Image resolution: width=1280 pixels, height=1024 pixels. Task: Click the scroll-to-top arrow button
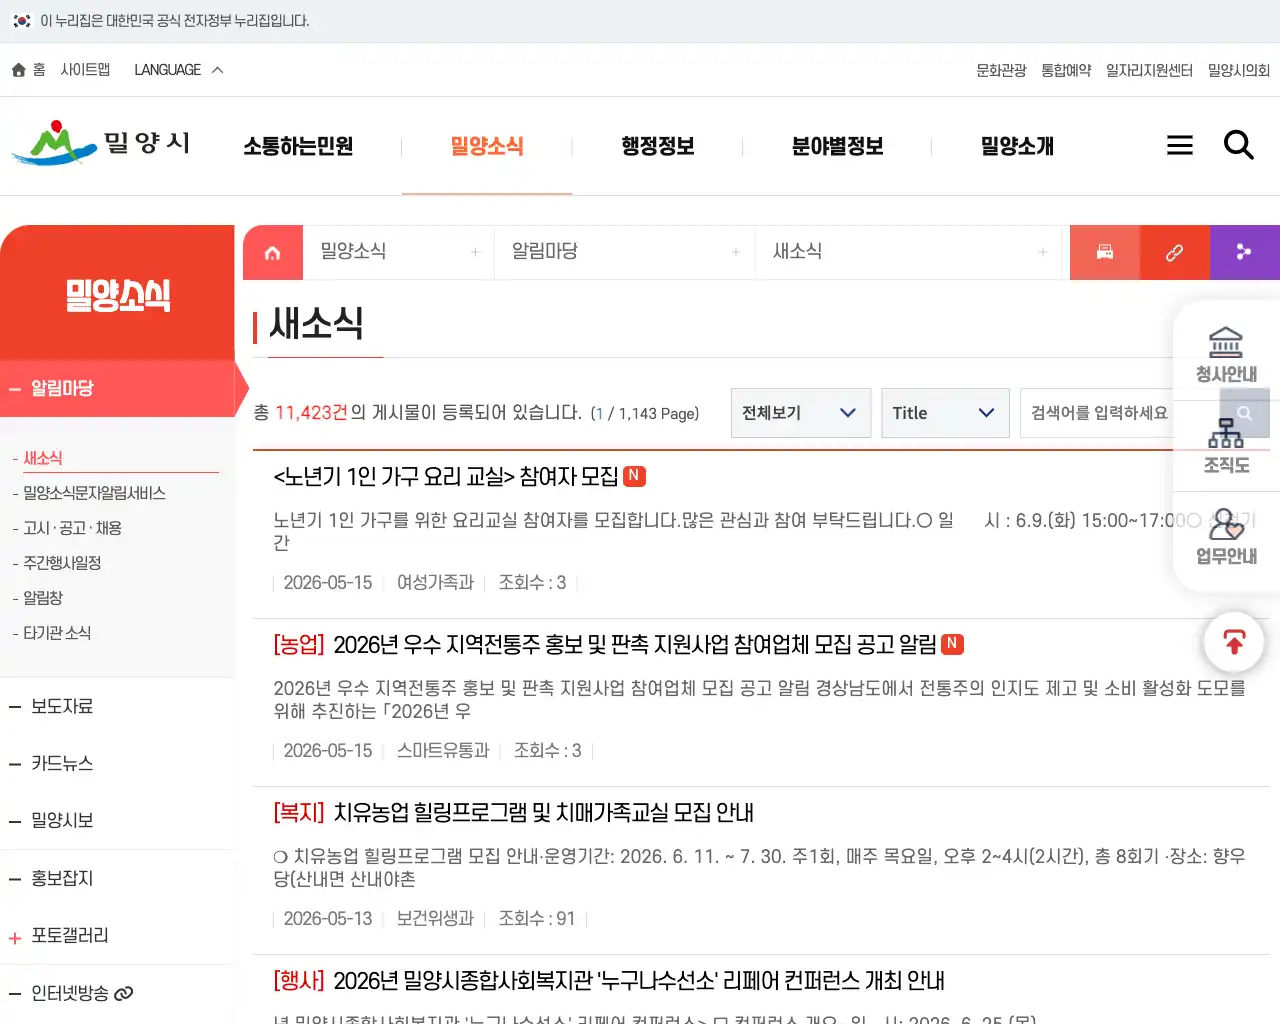tap(1234, 642)
